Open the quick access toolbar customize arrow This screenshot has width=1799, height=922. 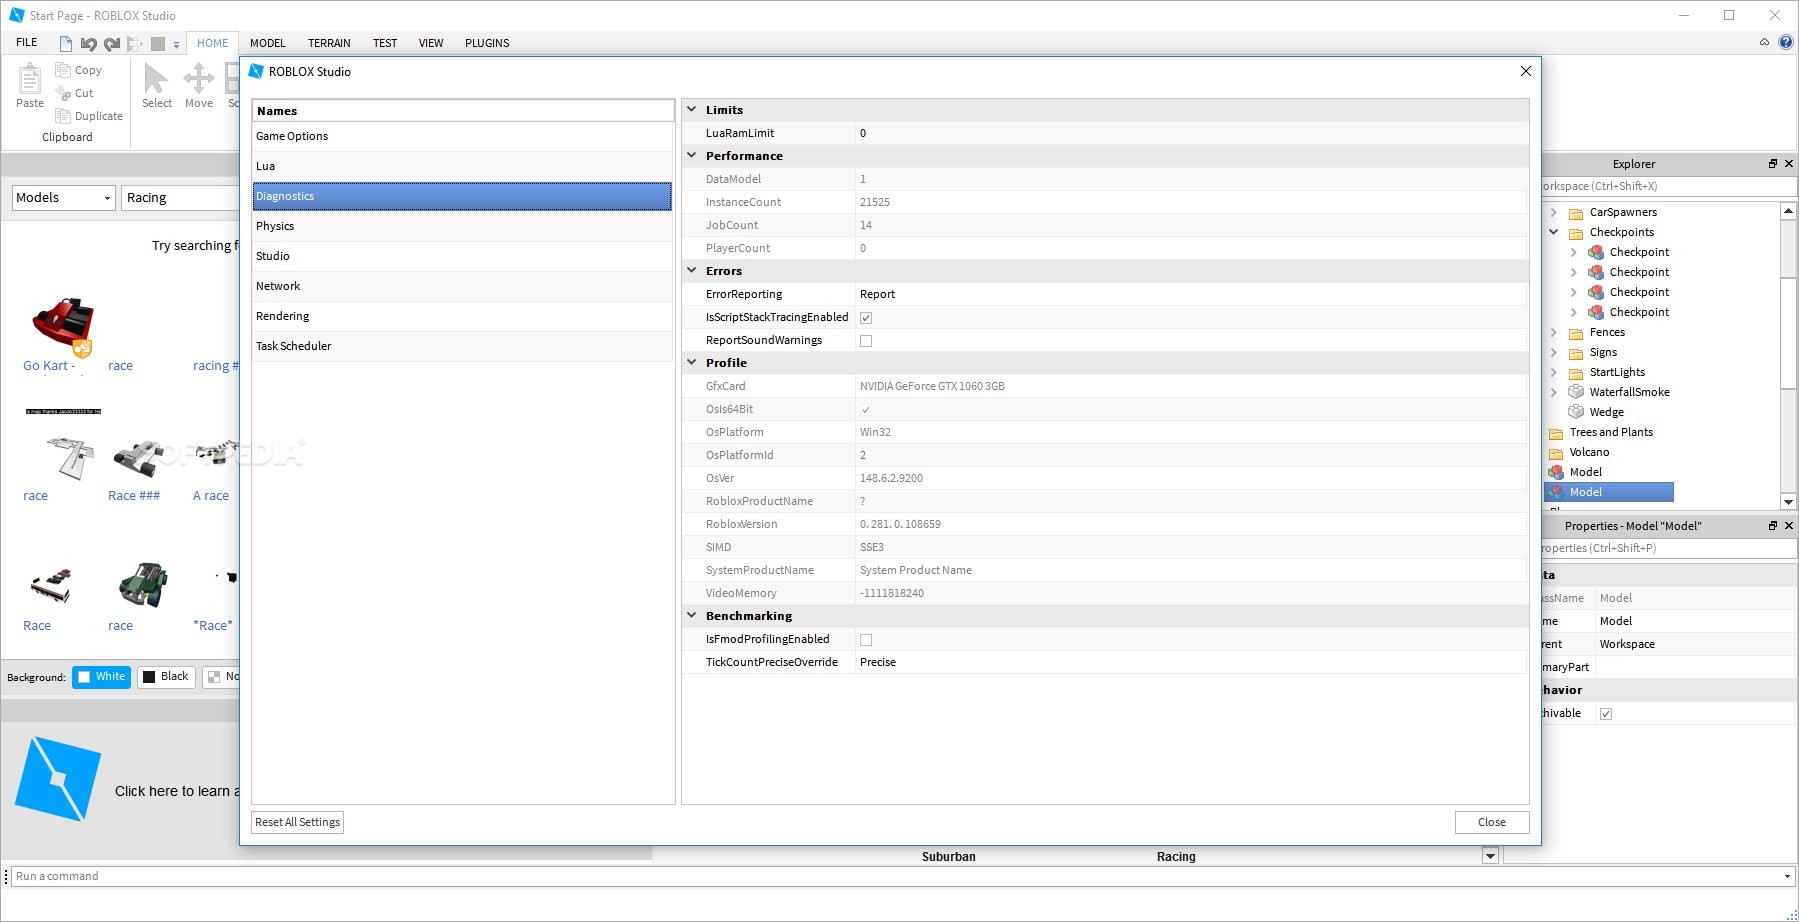coord(176,44)
